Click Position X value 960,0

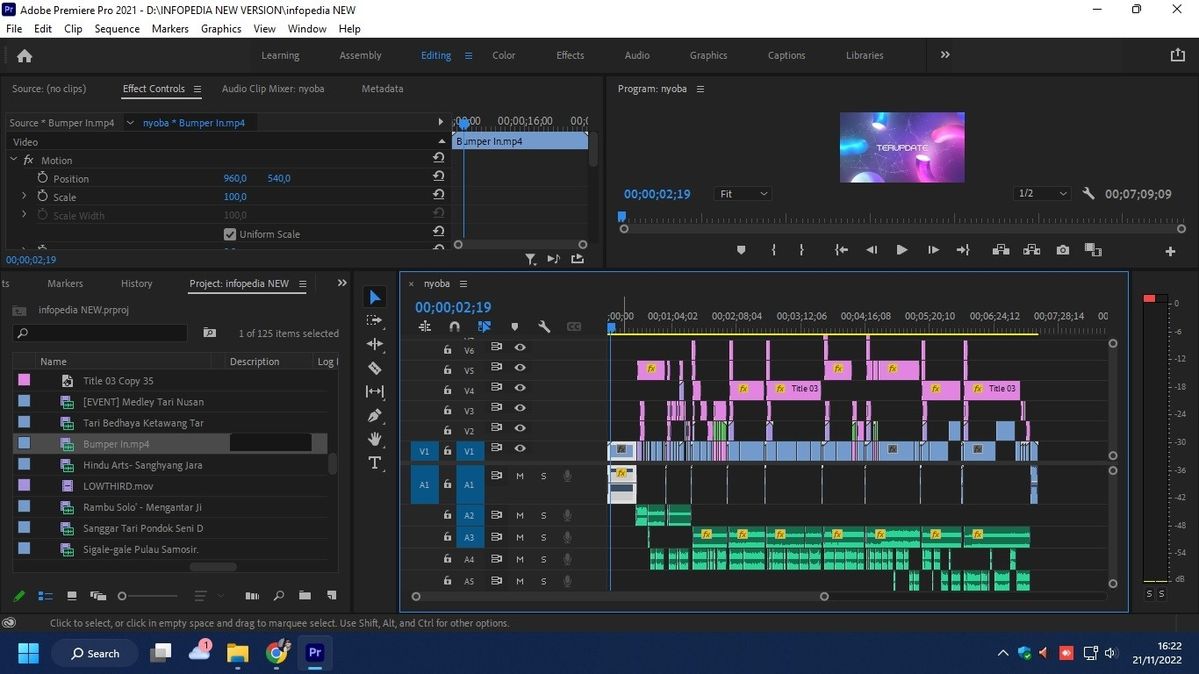pos(235,178)
